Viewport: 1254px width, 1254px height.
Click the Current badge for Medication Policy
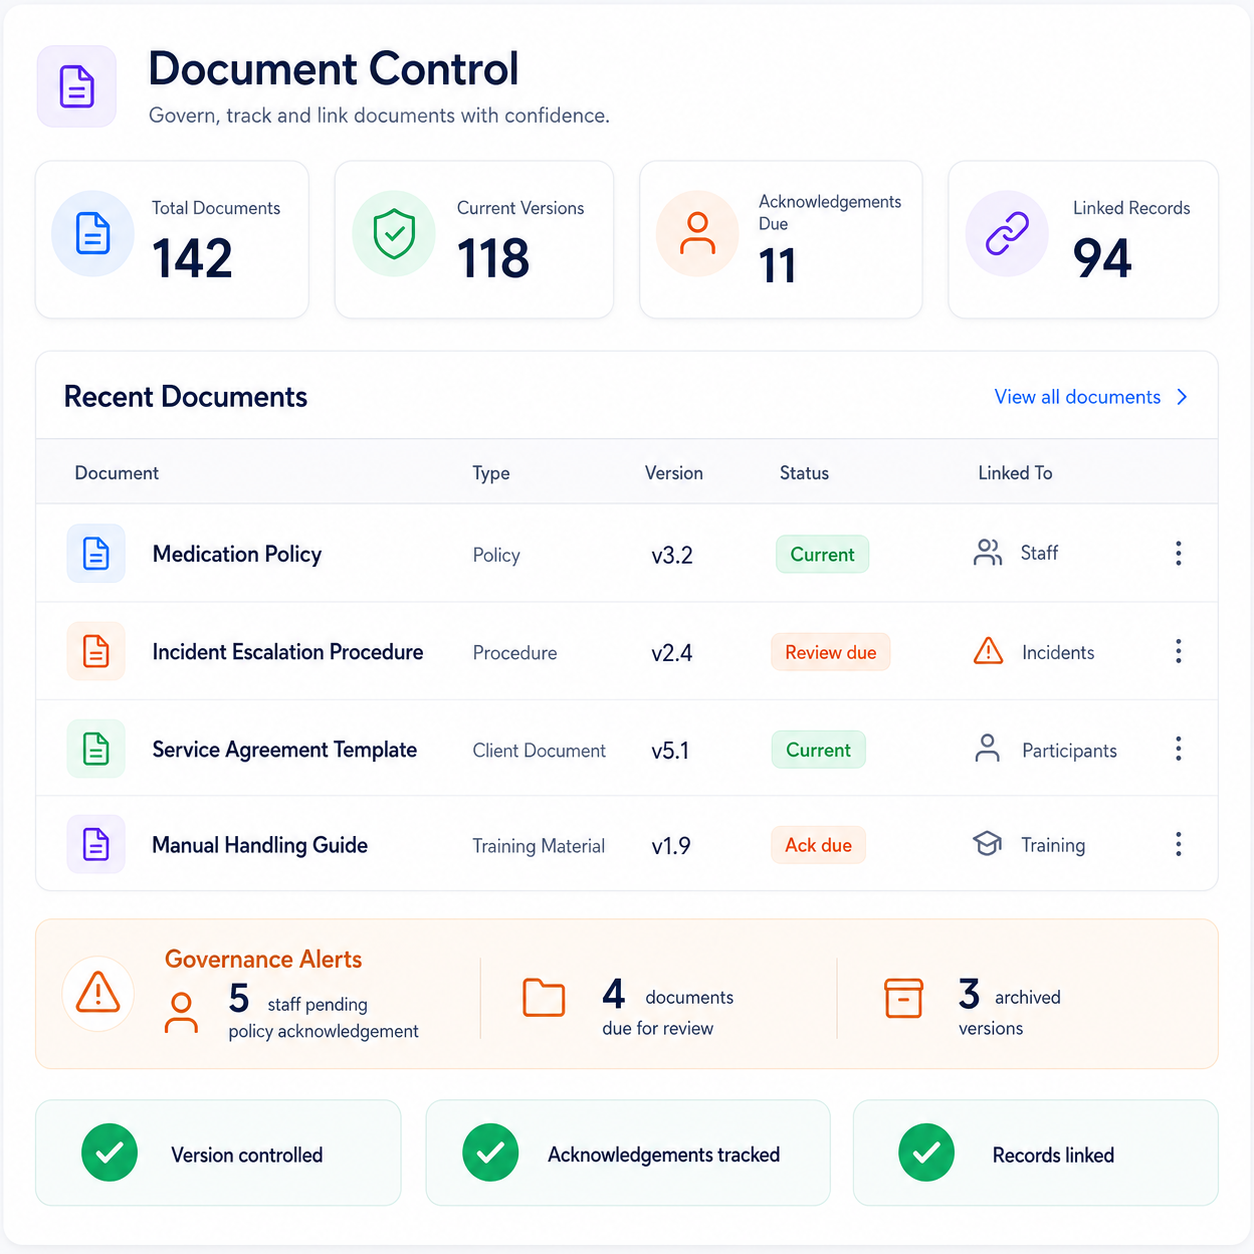[x=822, y=554]
